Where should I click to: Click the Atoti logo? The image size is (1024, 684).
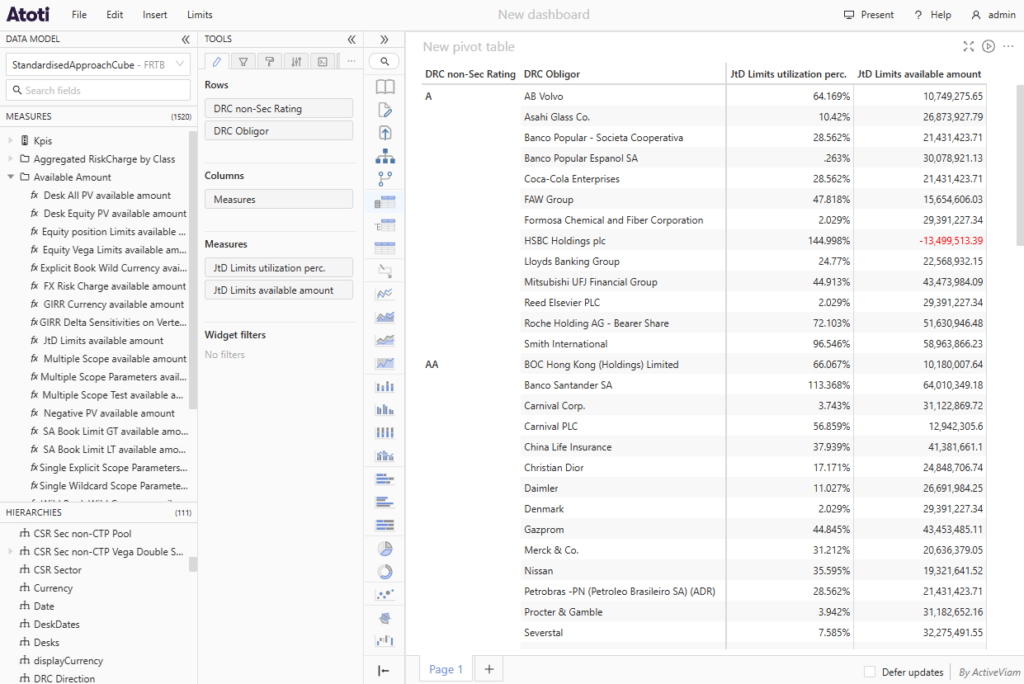pos(28,14)
